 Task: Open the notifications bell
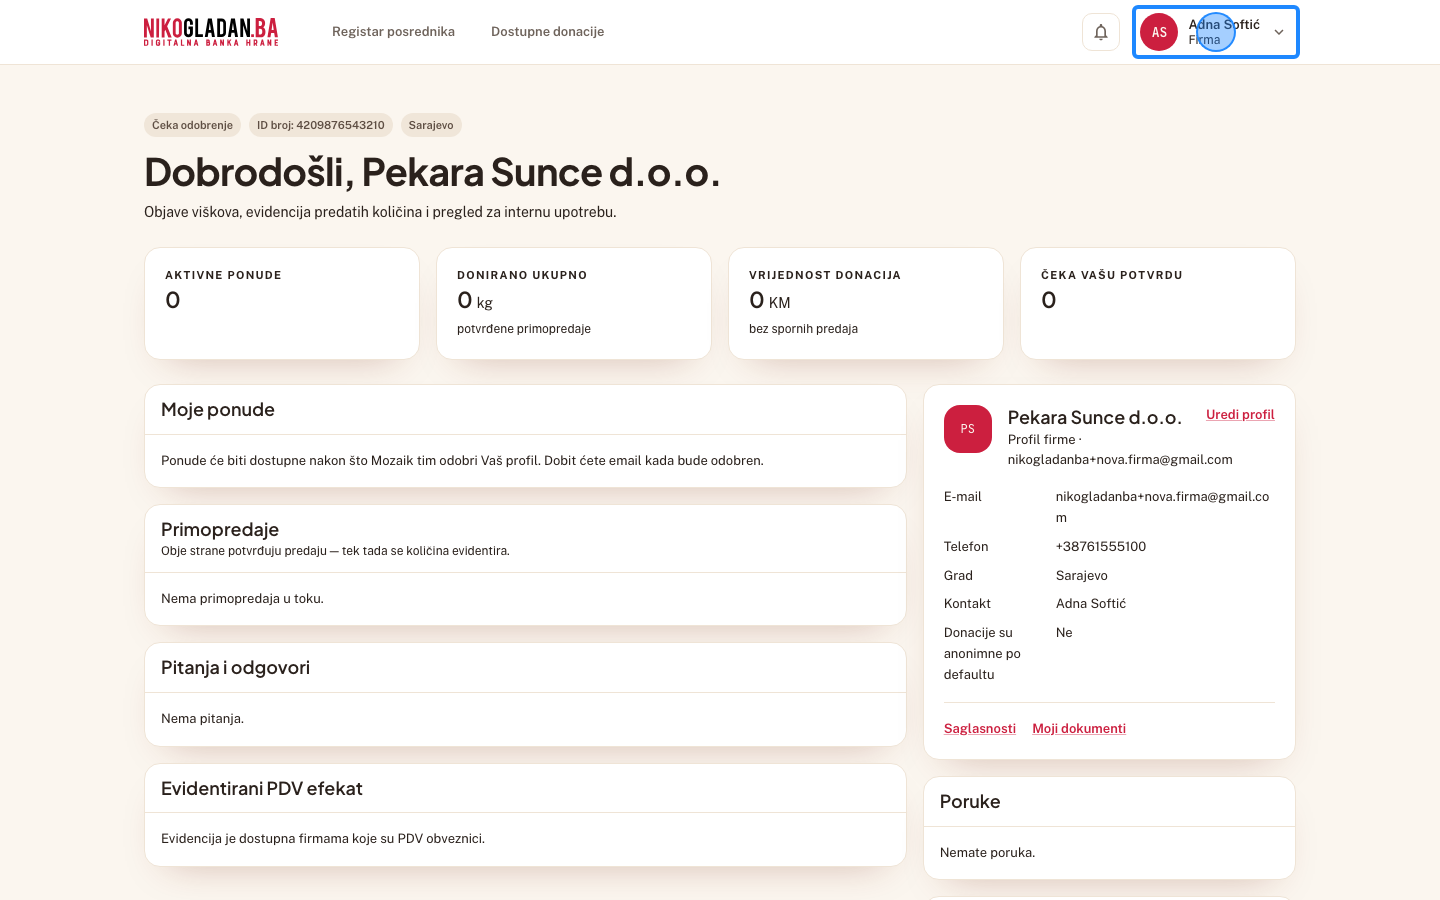[x=1100, y=32]
